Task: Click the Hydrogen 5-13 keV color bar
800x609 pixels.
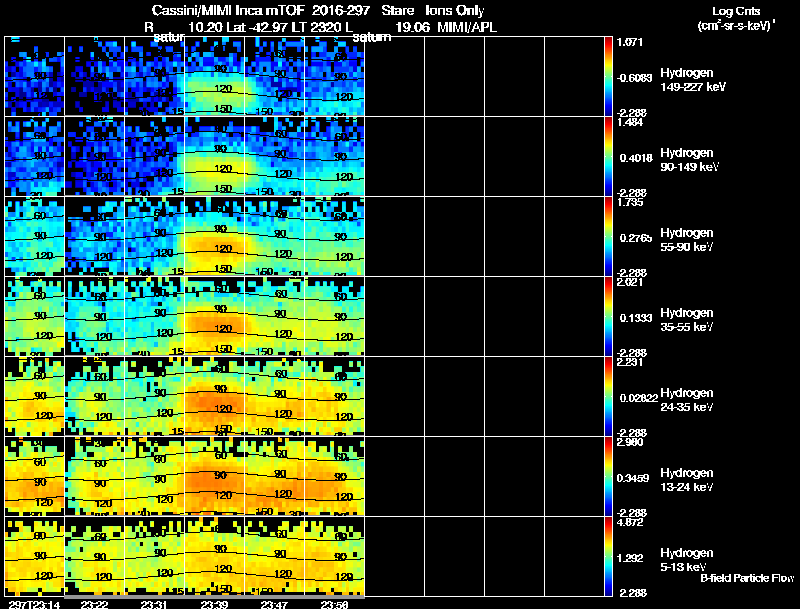Action: 608,557
